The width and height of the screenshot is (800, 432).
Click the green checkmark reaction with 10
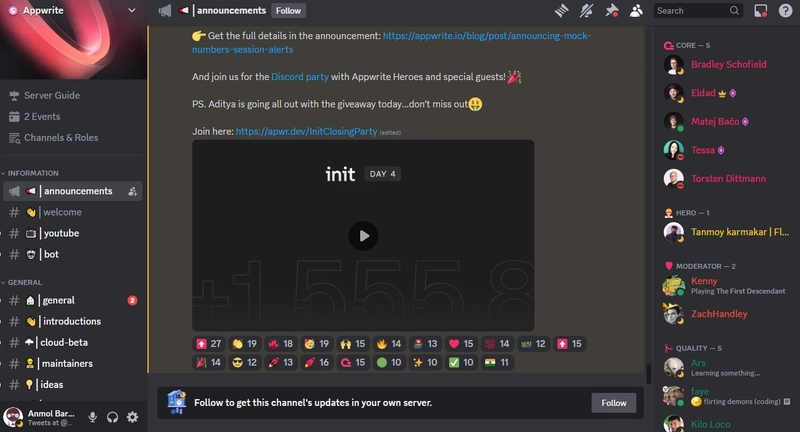(462, 363)
